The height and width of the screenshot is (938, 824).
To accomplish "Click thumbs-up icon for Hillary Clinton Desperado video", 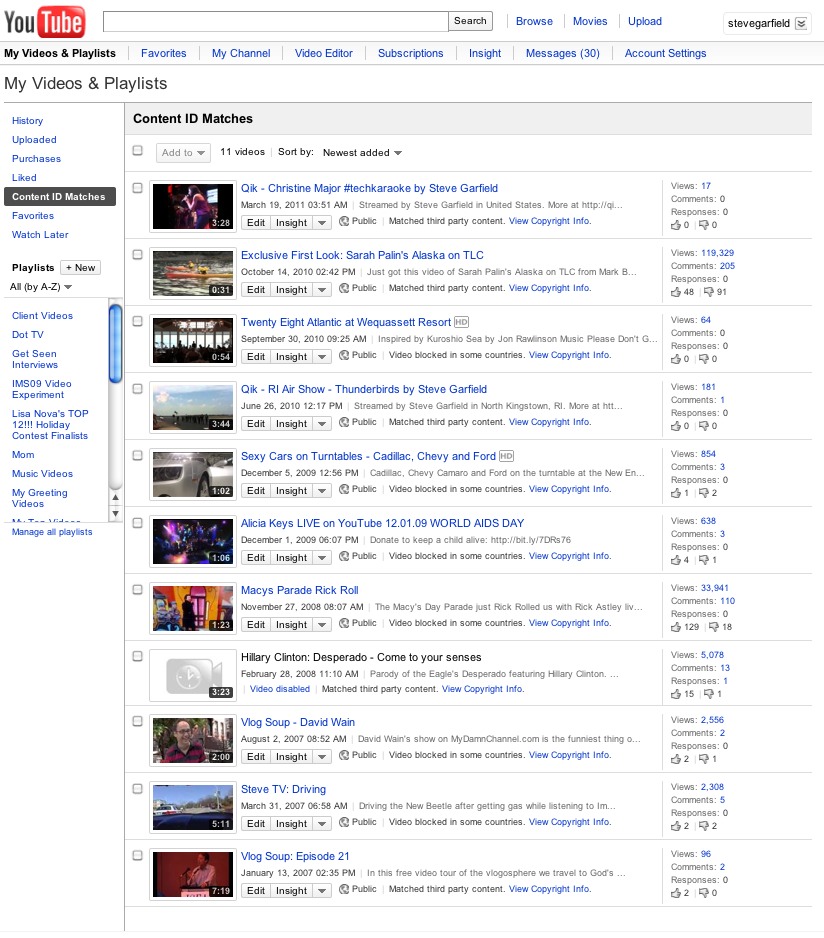I will (676, 694).
